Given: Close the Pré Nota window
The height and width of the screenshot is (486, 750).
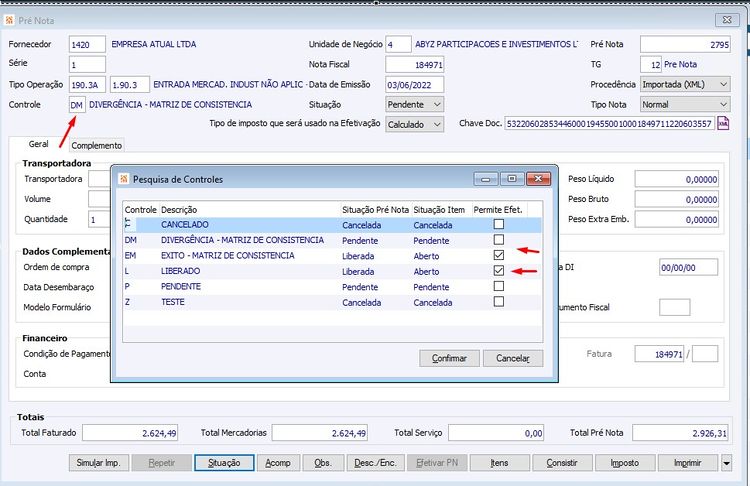Looking at the screenshot, I should coord(727,20).
